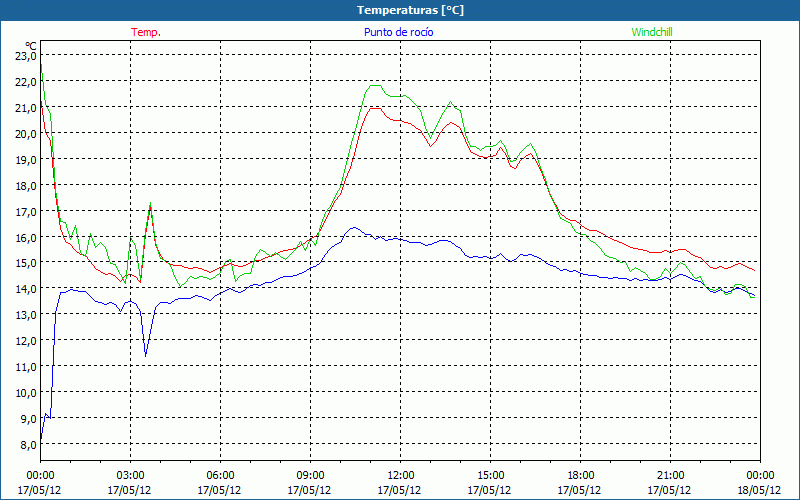The width and height of the screenshot is (800, 500).
Task: Click the 13,0 y-axis value
Action: (x=26, y=315)
